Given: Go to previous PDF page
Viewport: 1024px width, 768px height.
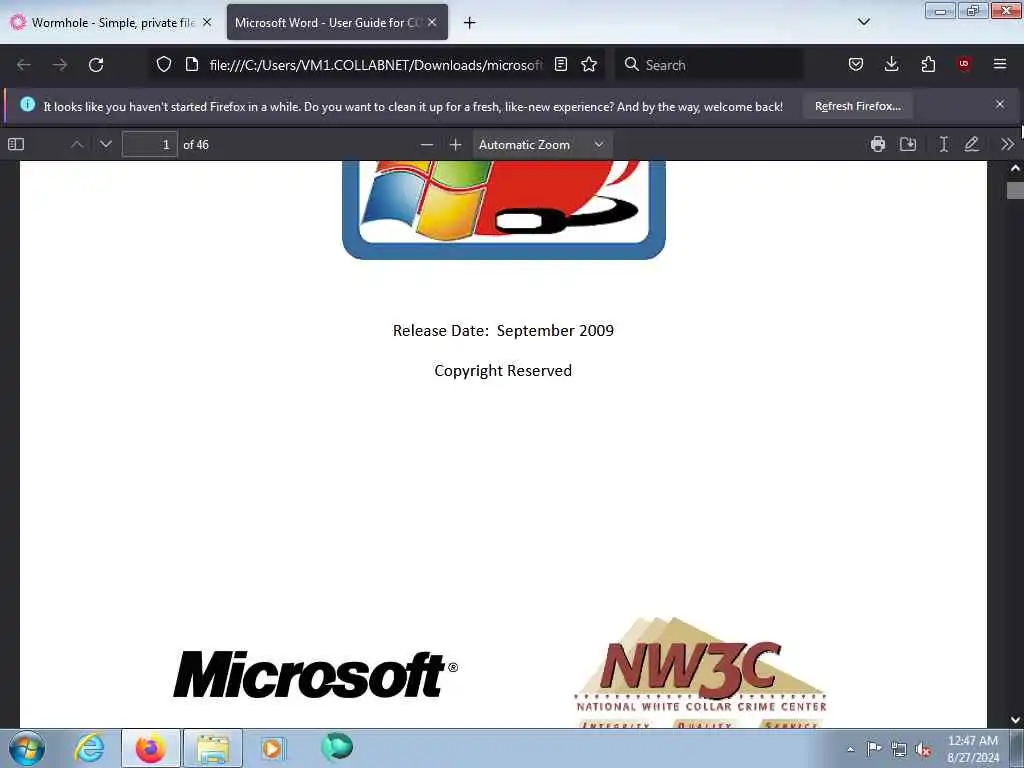Looking at the screenshot, I should [77, 144].
